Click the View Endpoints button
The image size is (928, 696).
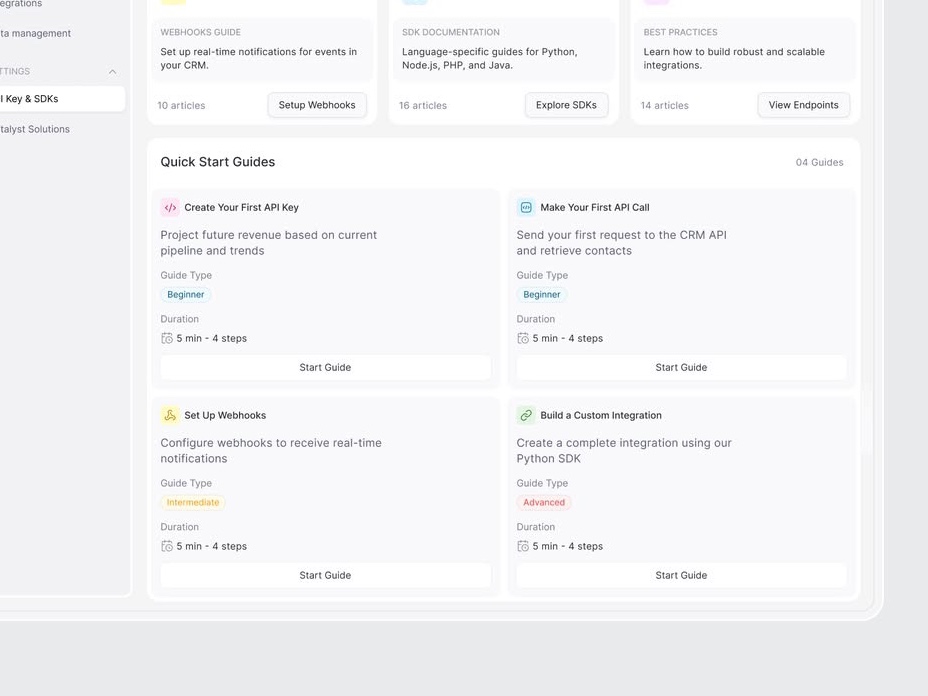tap(804, 105)
